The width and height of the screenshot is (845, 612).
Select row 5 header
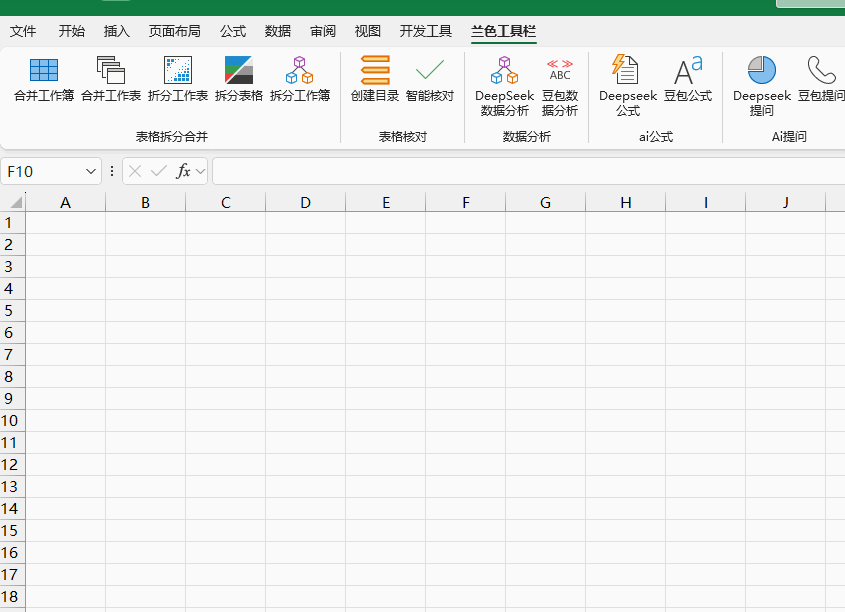12,311
